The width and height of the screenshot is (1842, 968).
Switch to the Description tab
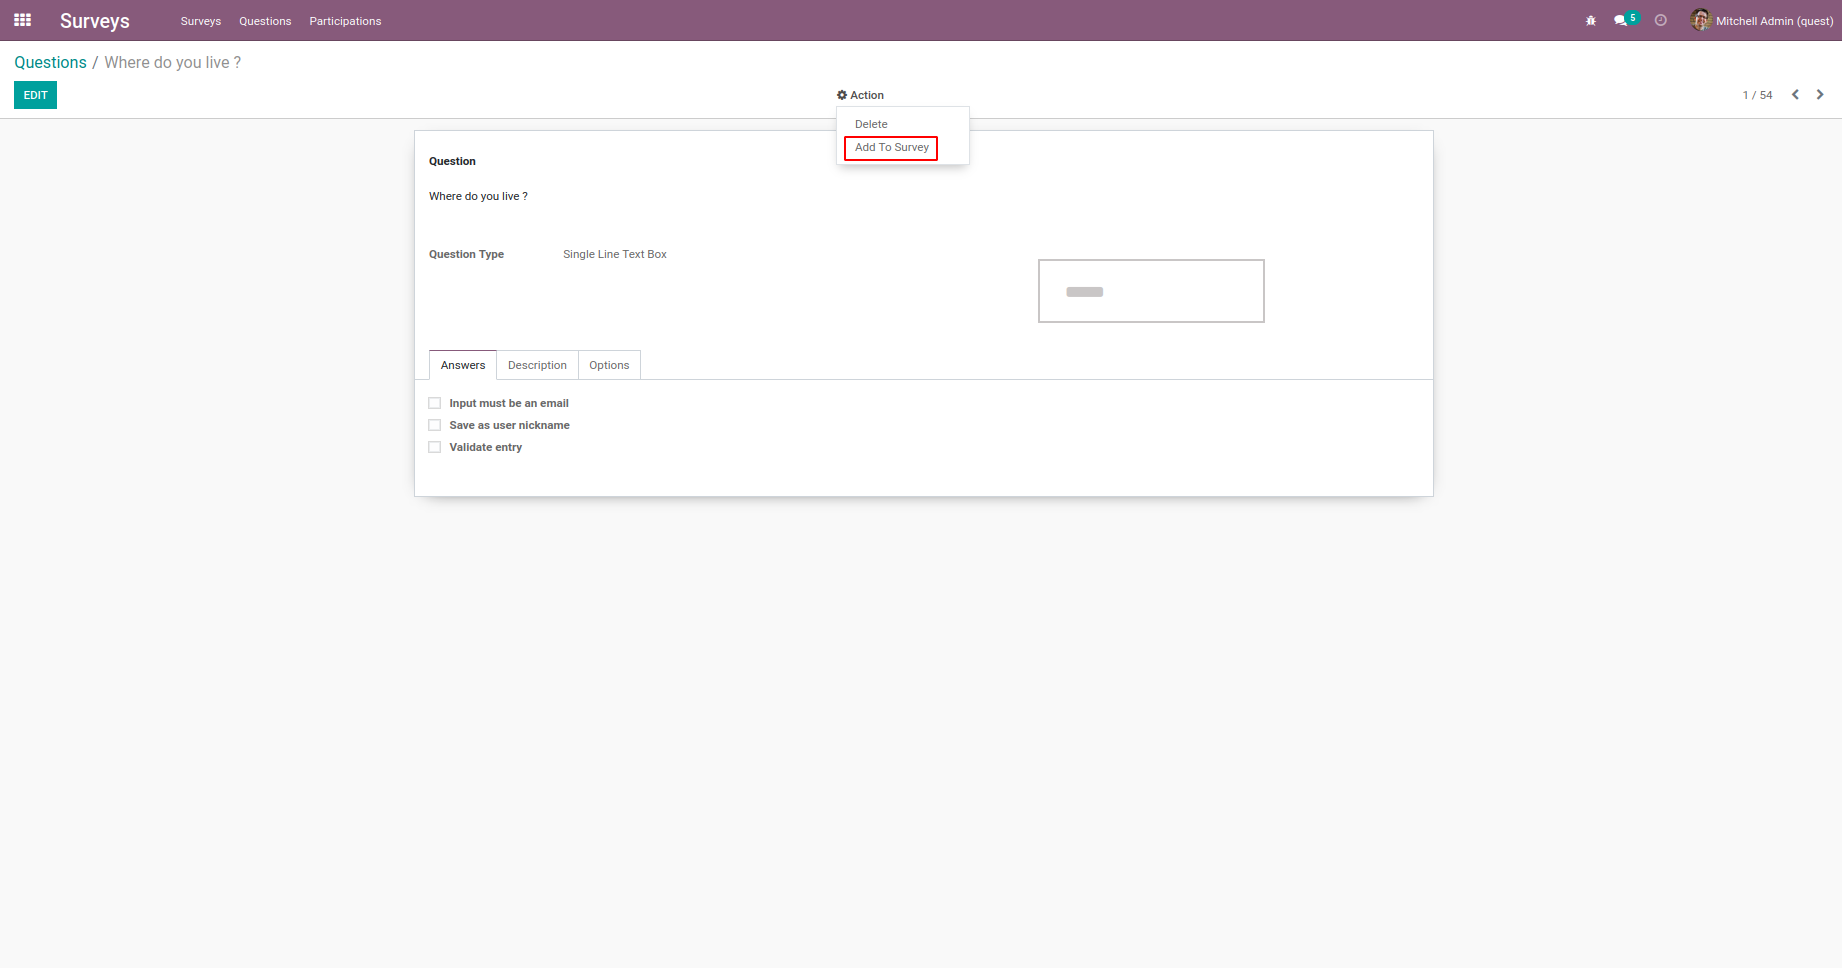point(537,365)
